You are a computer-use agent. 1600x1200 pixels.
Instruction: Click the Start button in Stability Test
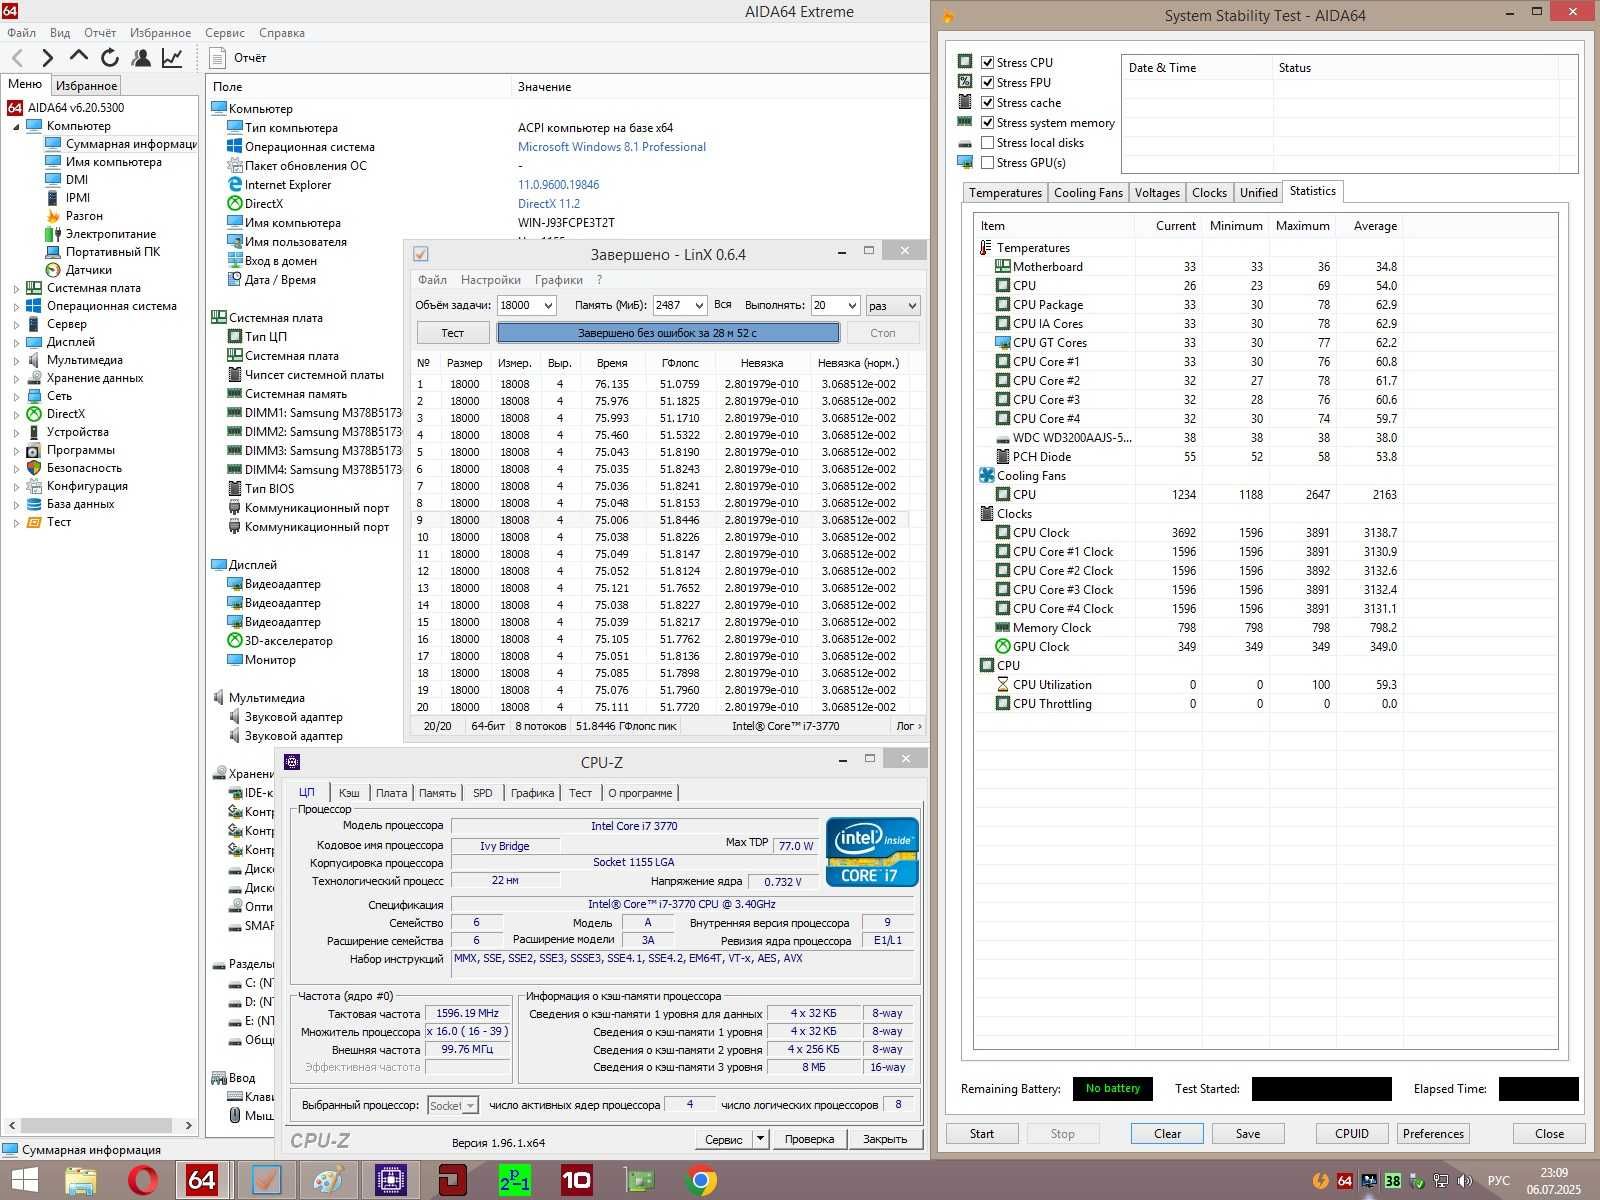click(982, 1133)
